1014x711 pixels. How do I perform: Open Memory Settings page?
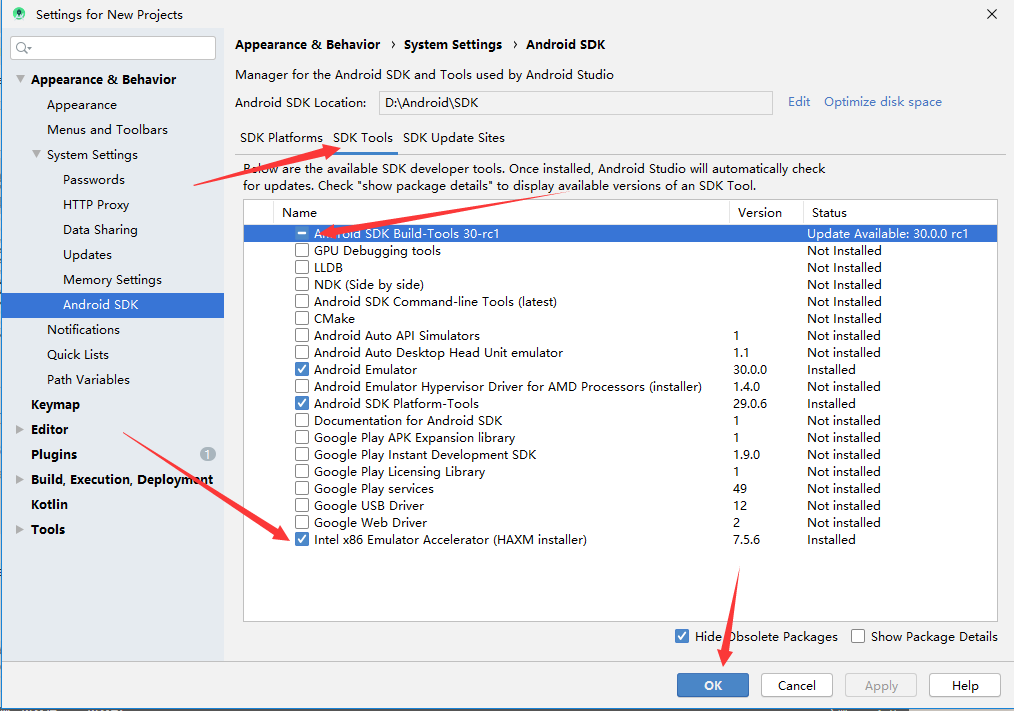(x=113, y=279)
